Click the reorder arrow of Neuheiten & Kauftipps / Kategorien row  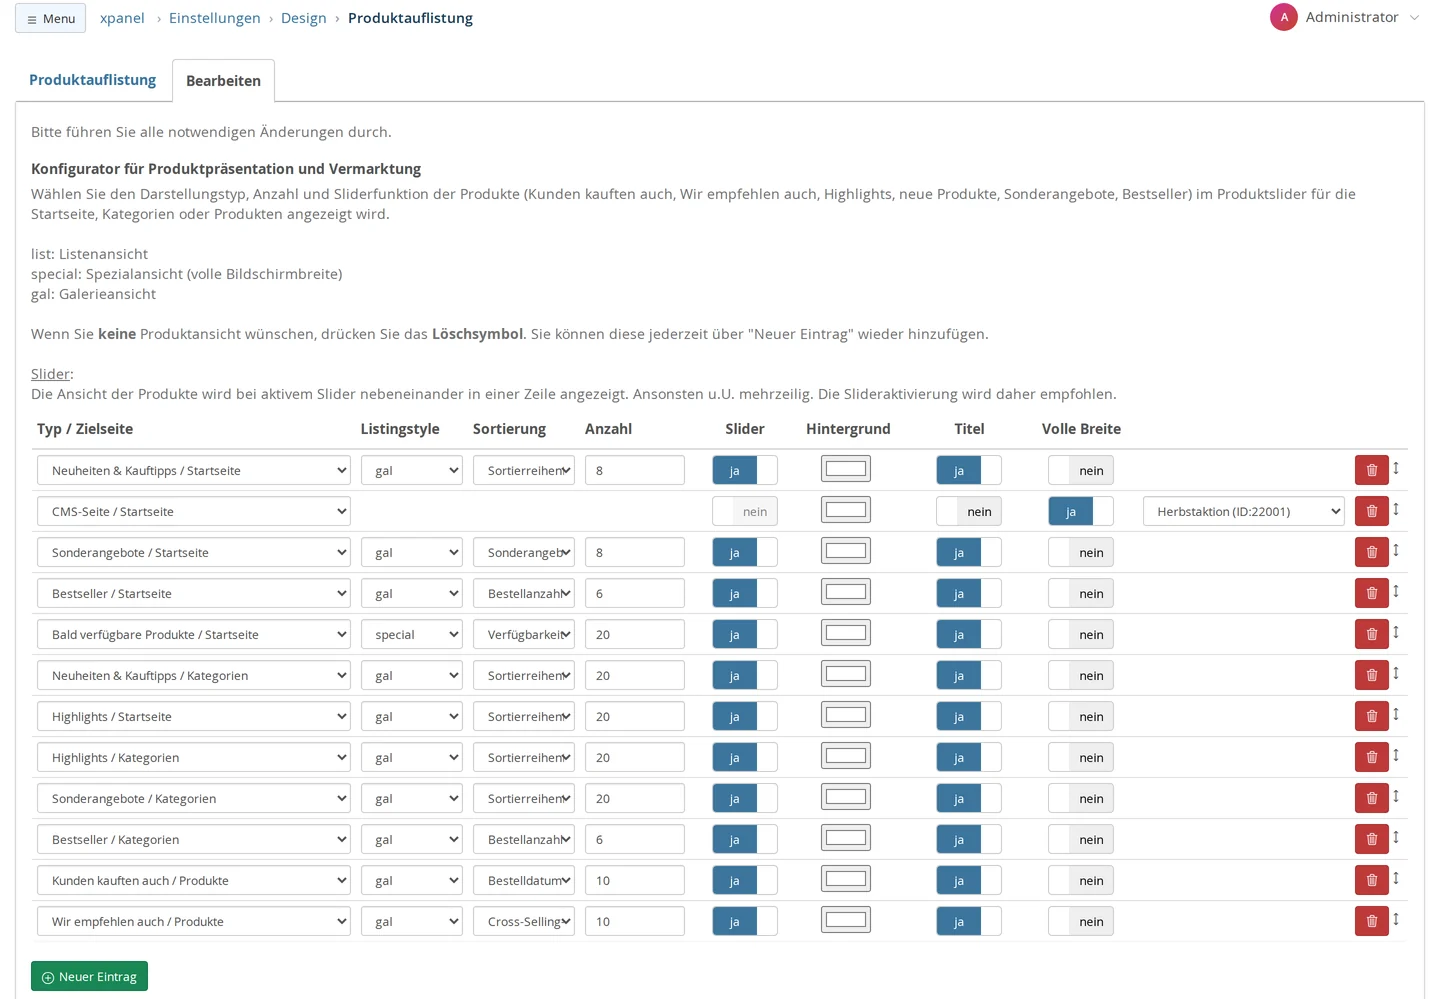(1396, 673)
